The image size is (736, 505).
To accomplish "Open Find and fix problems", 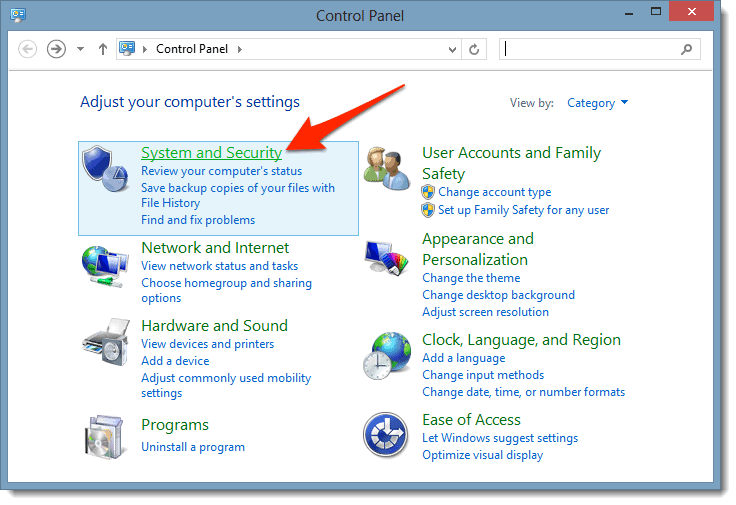I will [x=198, y=220].
